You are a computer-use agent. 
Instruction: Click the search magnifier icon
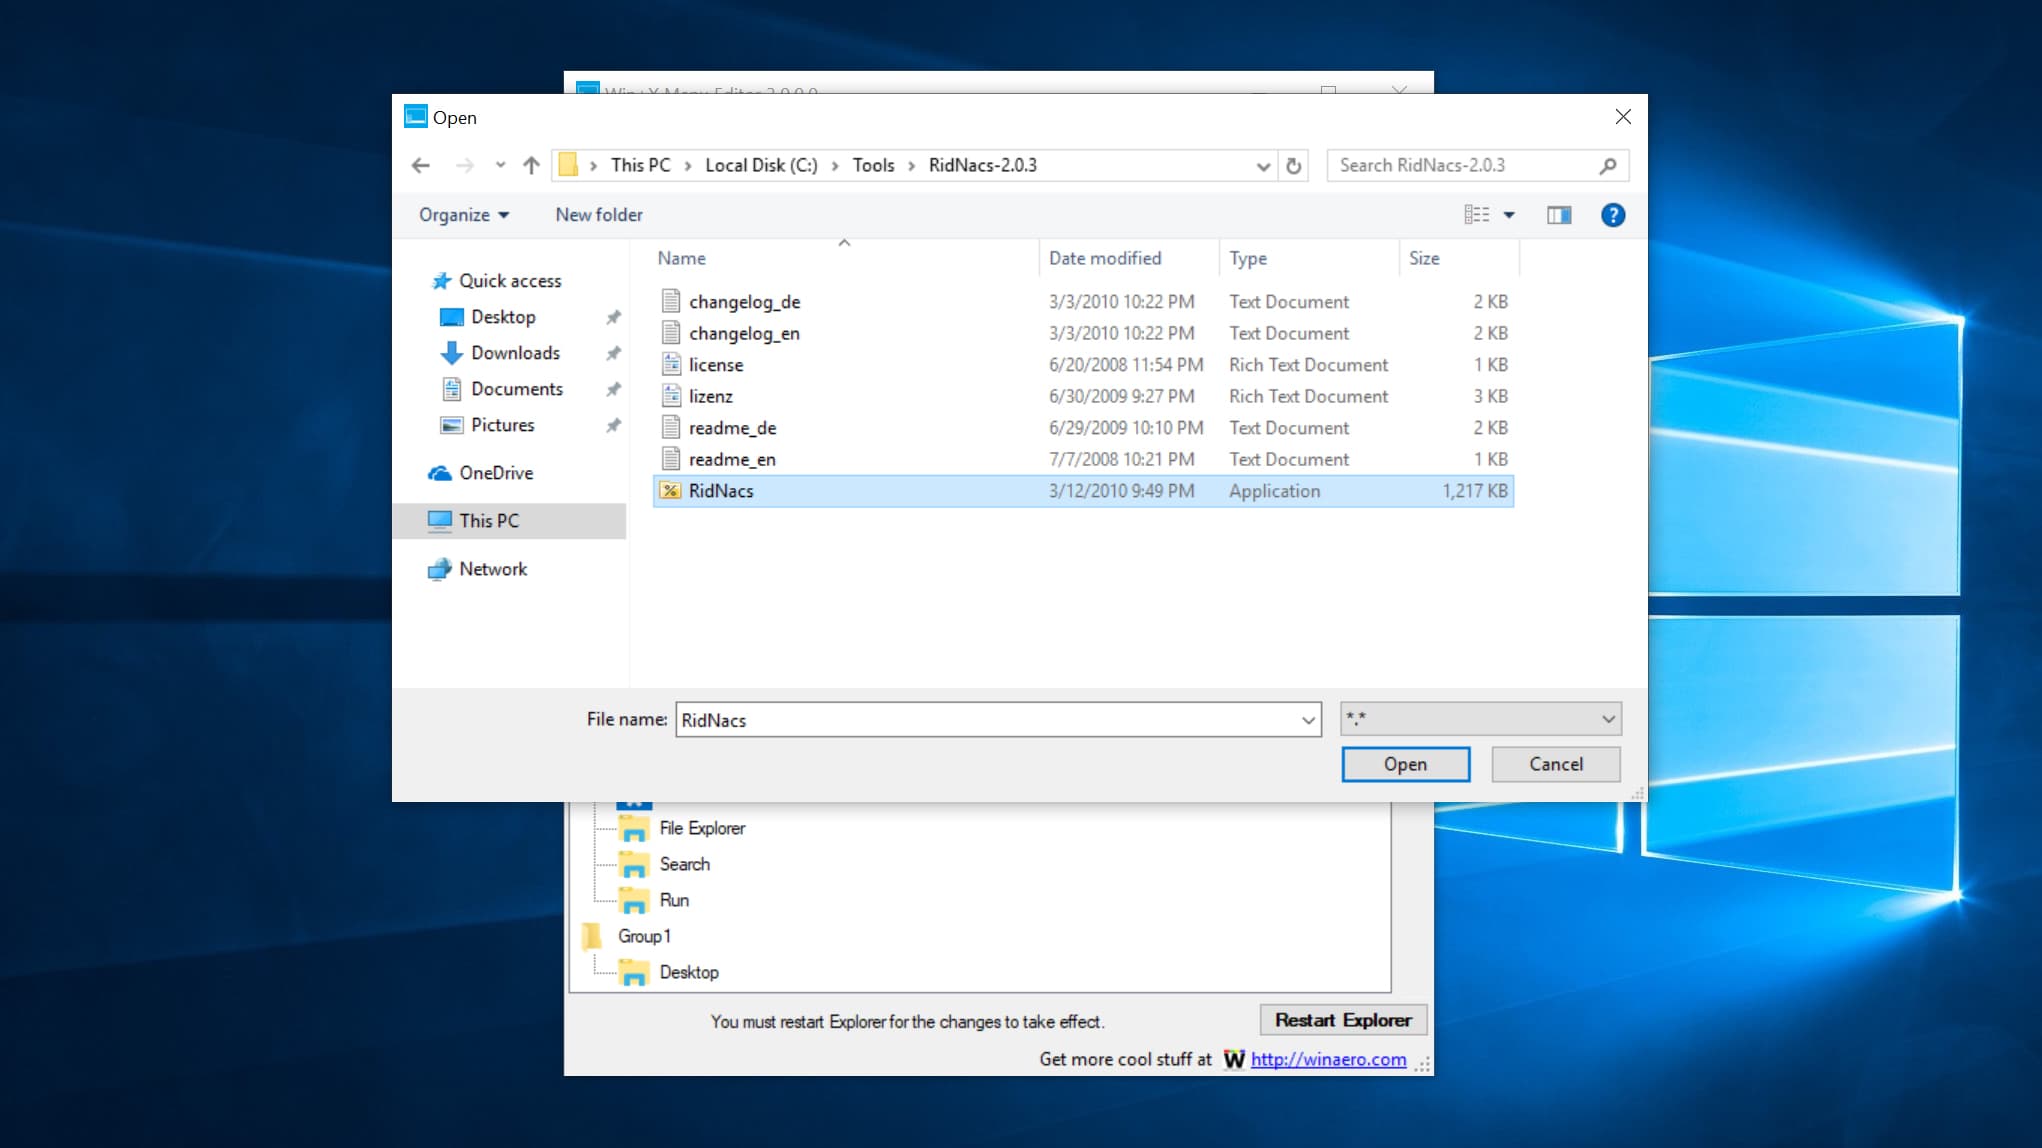[x=1607, y=165]
